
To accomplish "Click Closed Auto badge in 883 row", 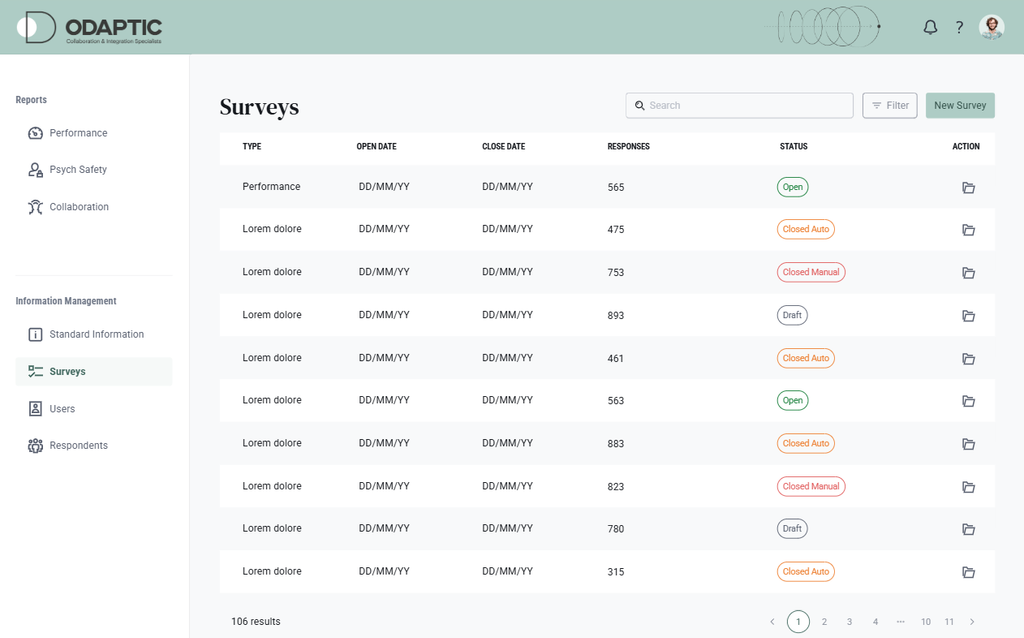I will click(806, 443).
